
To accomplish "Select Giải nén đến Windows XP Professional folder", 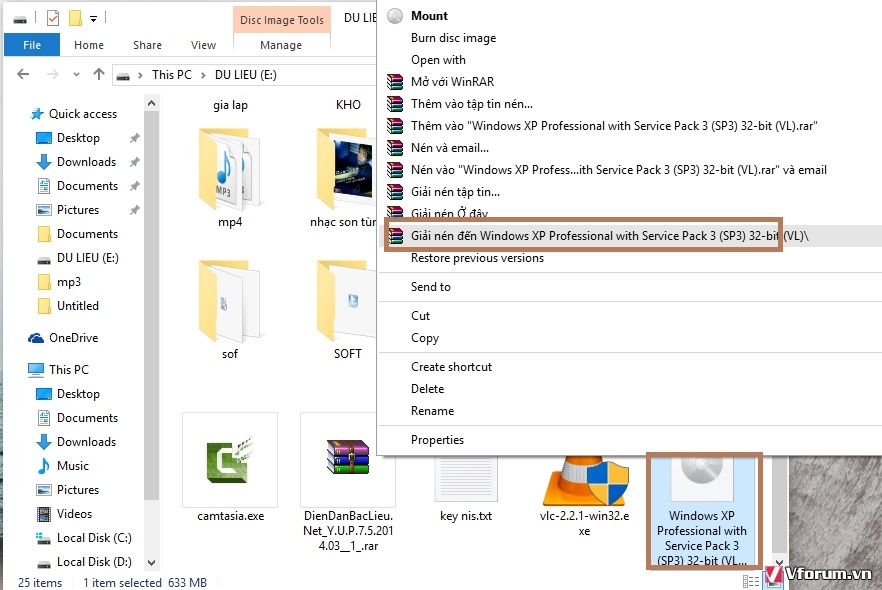I will [610, 236].
